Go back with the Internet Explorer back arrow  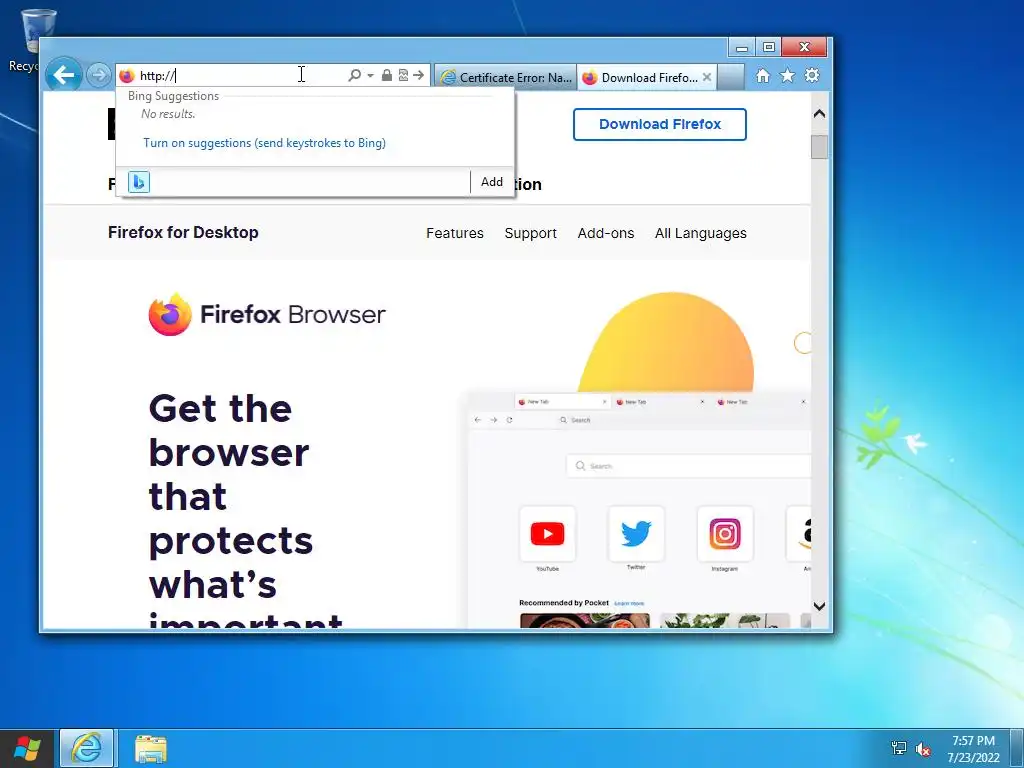pyautogui.click(x=63, y=75)
